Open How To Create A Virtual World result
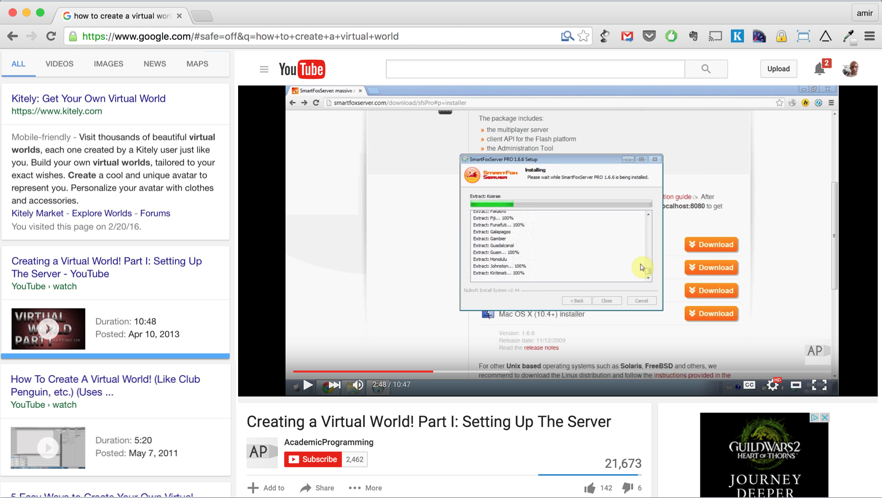Screen dimensions: 882x498 (105, 385)
